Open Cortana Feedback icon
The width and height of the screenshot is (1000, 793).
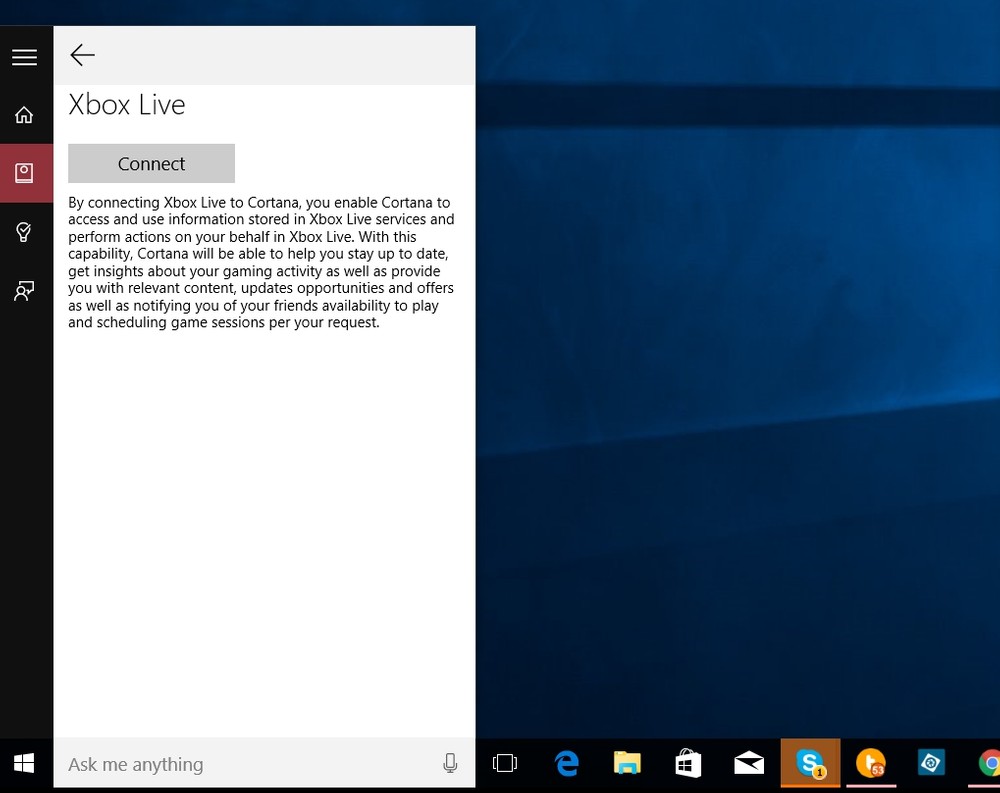pyautogui.click(x=24, y=291)
